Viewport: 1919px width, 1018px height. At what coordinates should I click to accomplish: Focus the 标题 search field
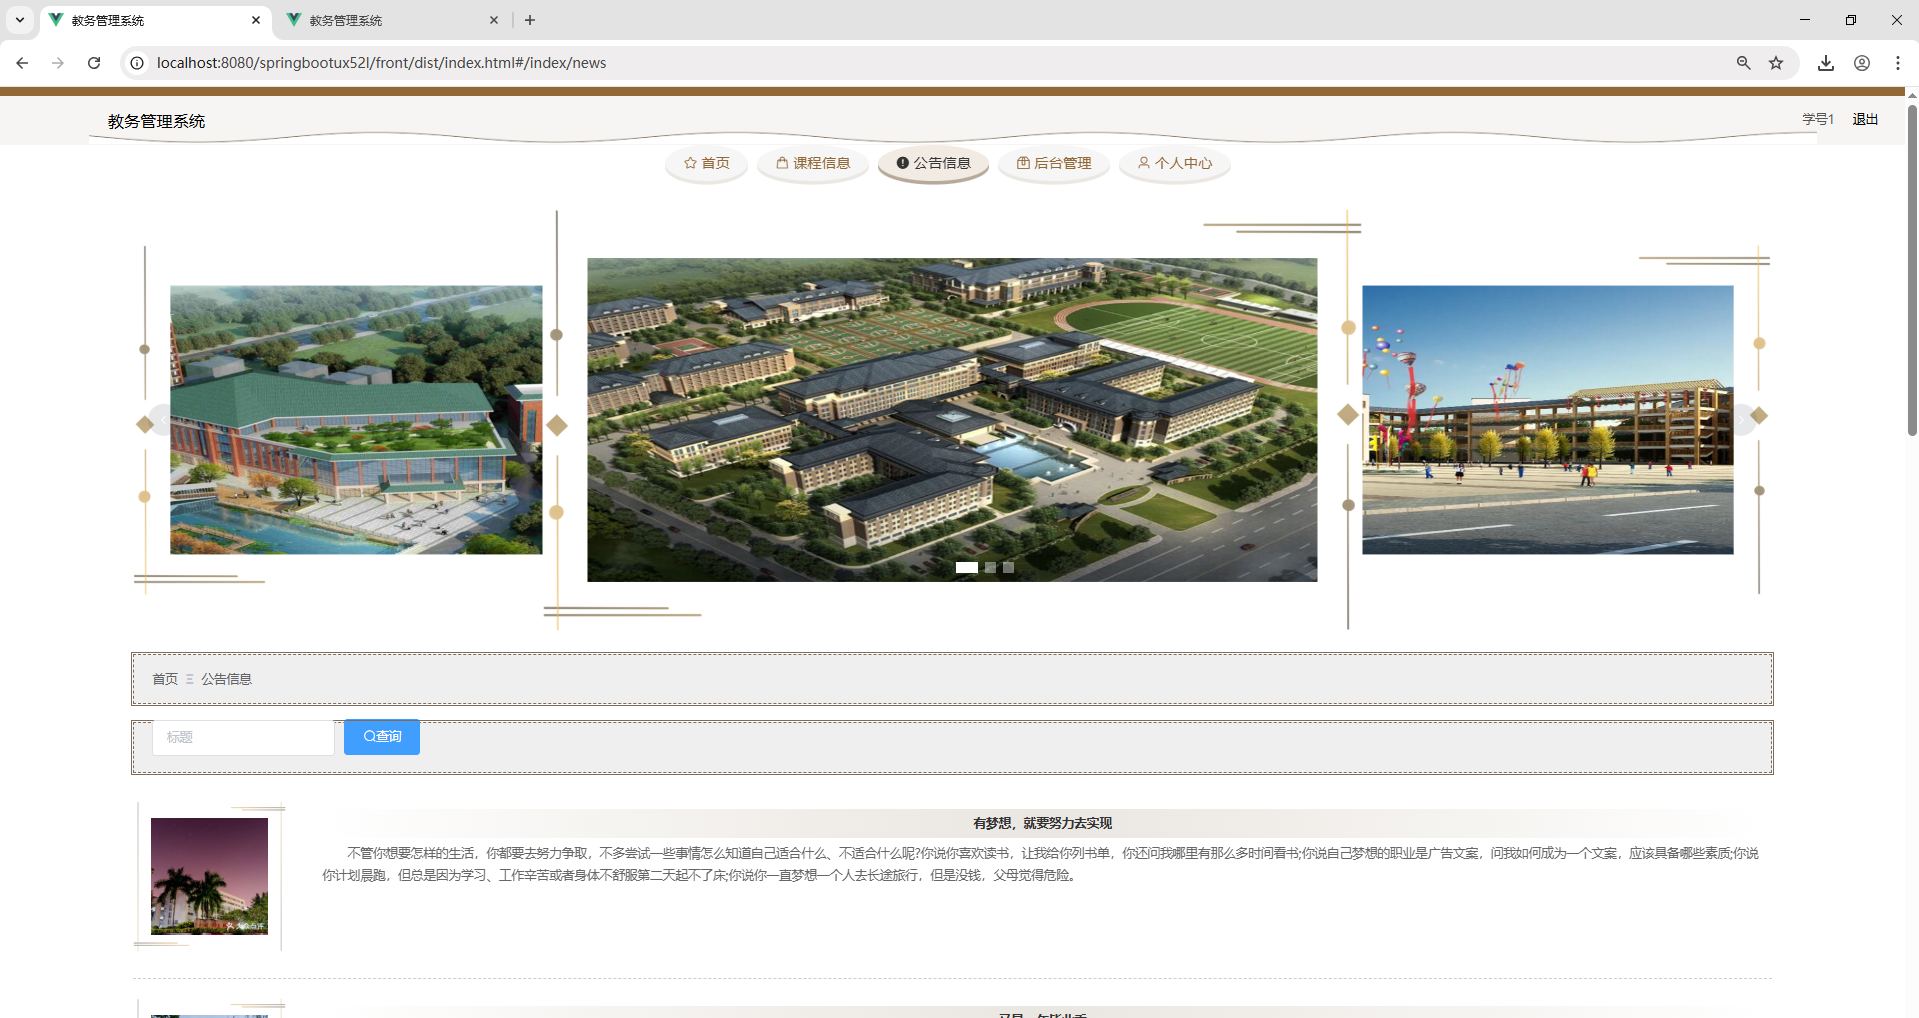click(243, 737)
